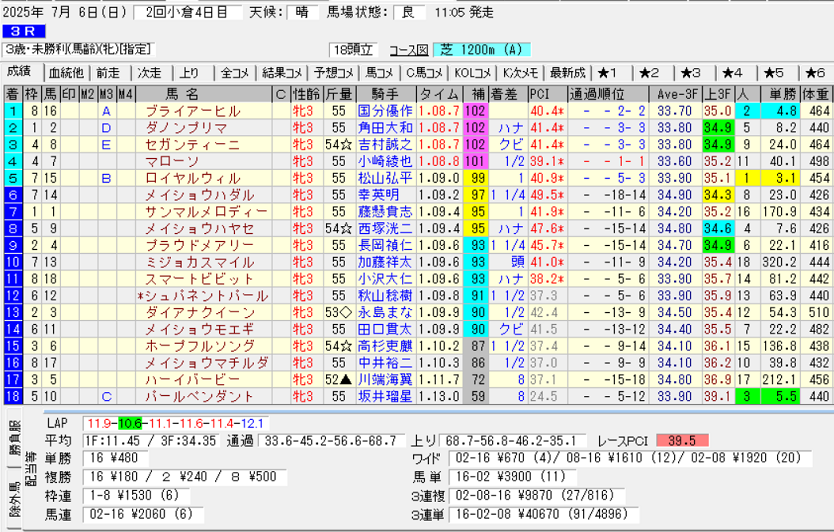Click the 芝 1200m (A) course field
Screen dimensions: 834x532
(x=482, y=50)
